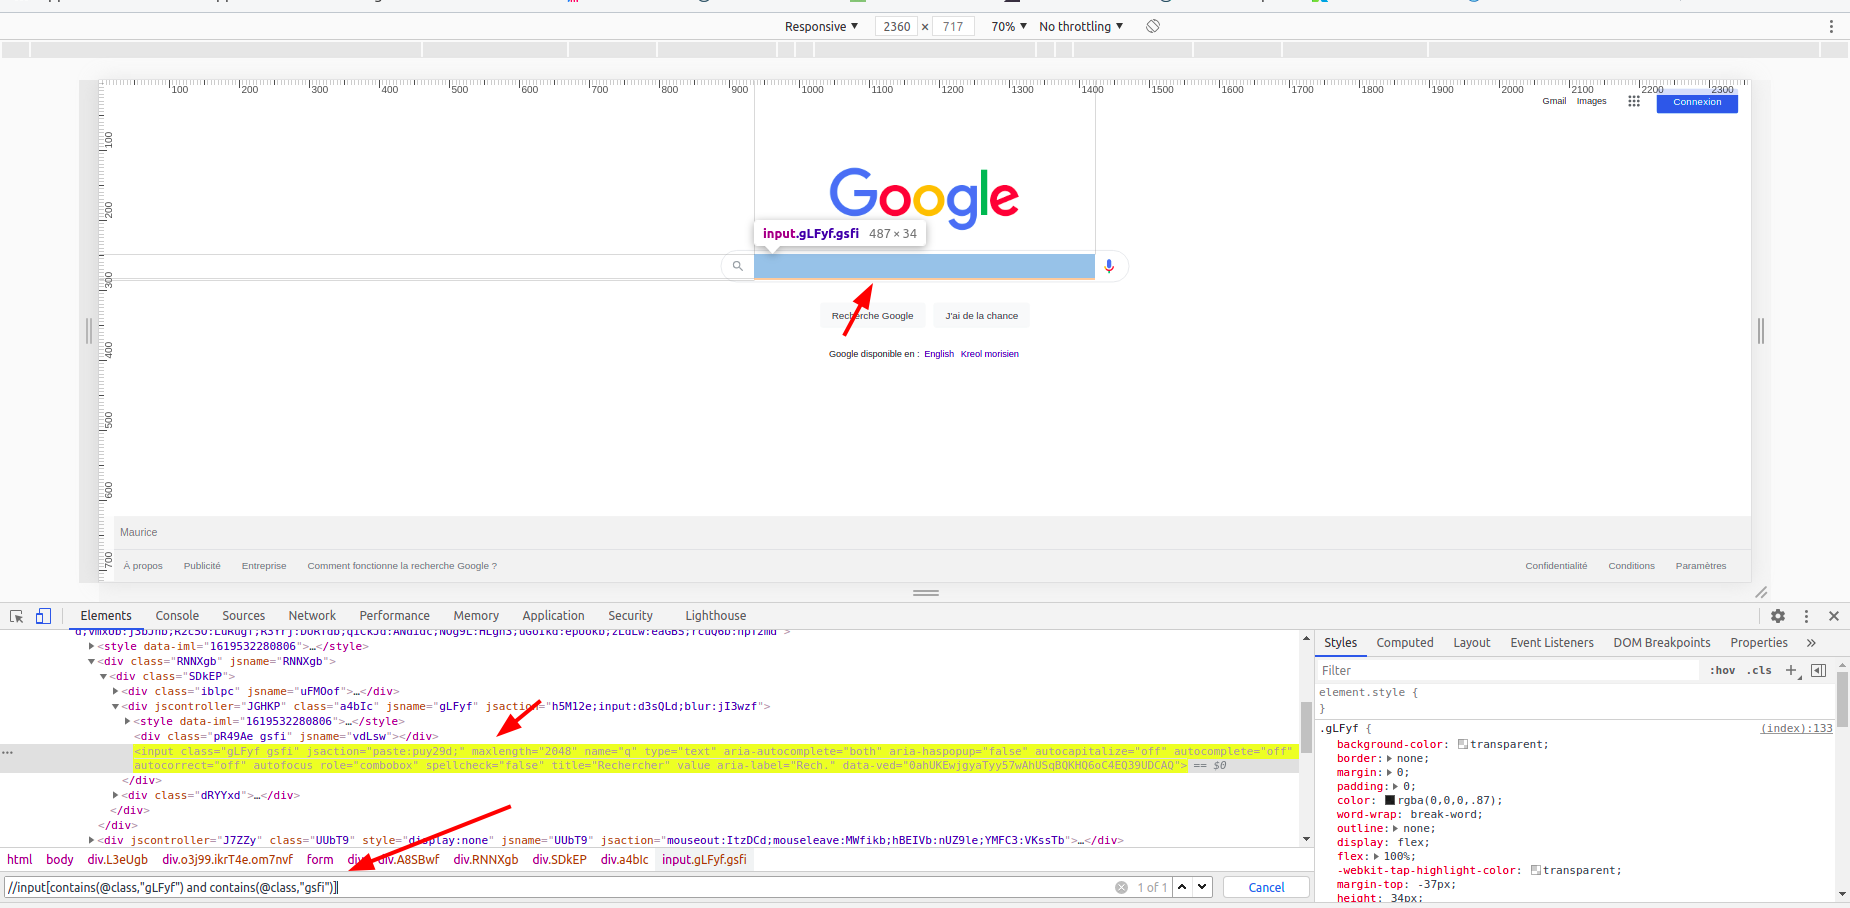The image size is (1850, 908).
Task: Collapse the div jscontroller JGHKP node
Action: [x=116, y=707]
